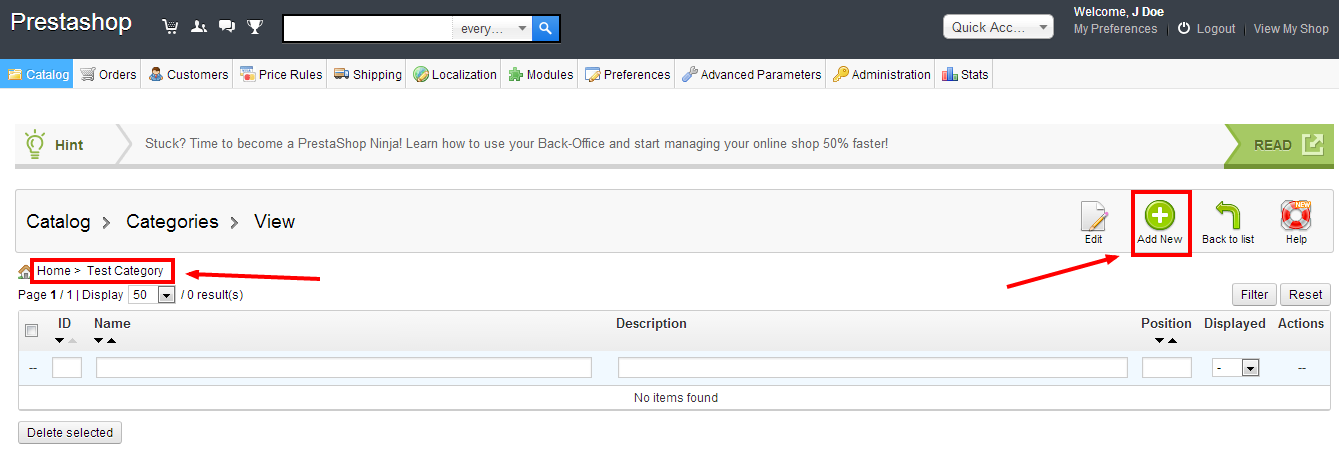Click the Hint lightbulb icon

click(x=35, y=145)
